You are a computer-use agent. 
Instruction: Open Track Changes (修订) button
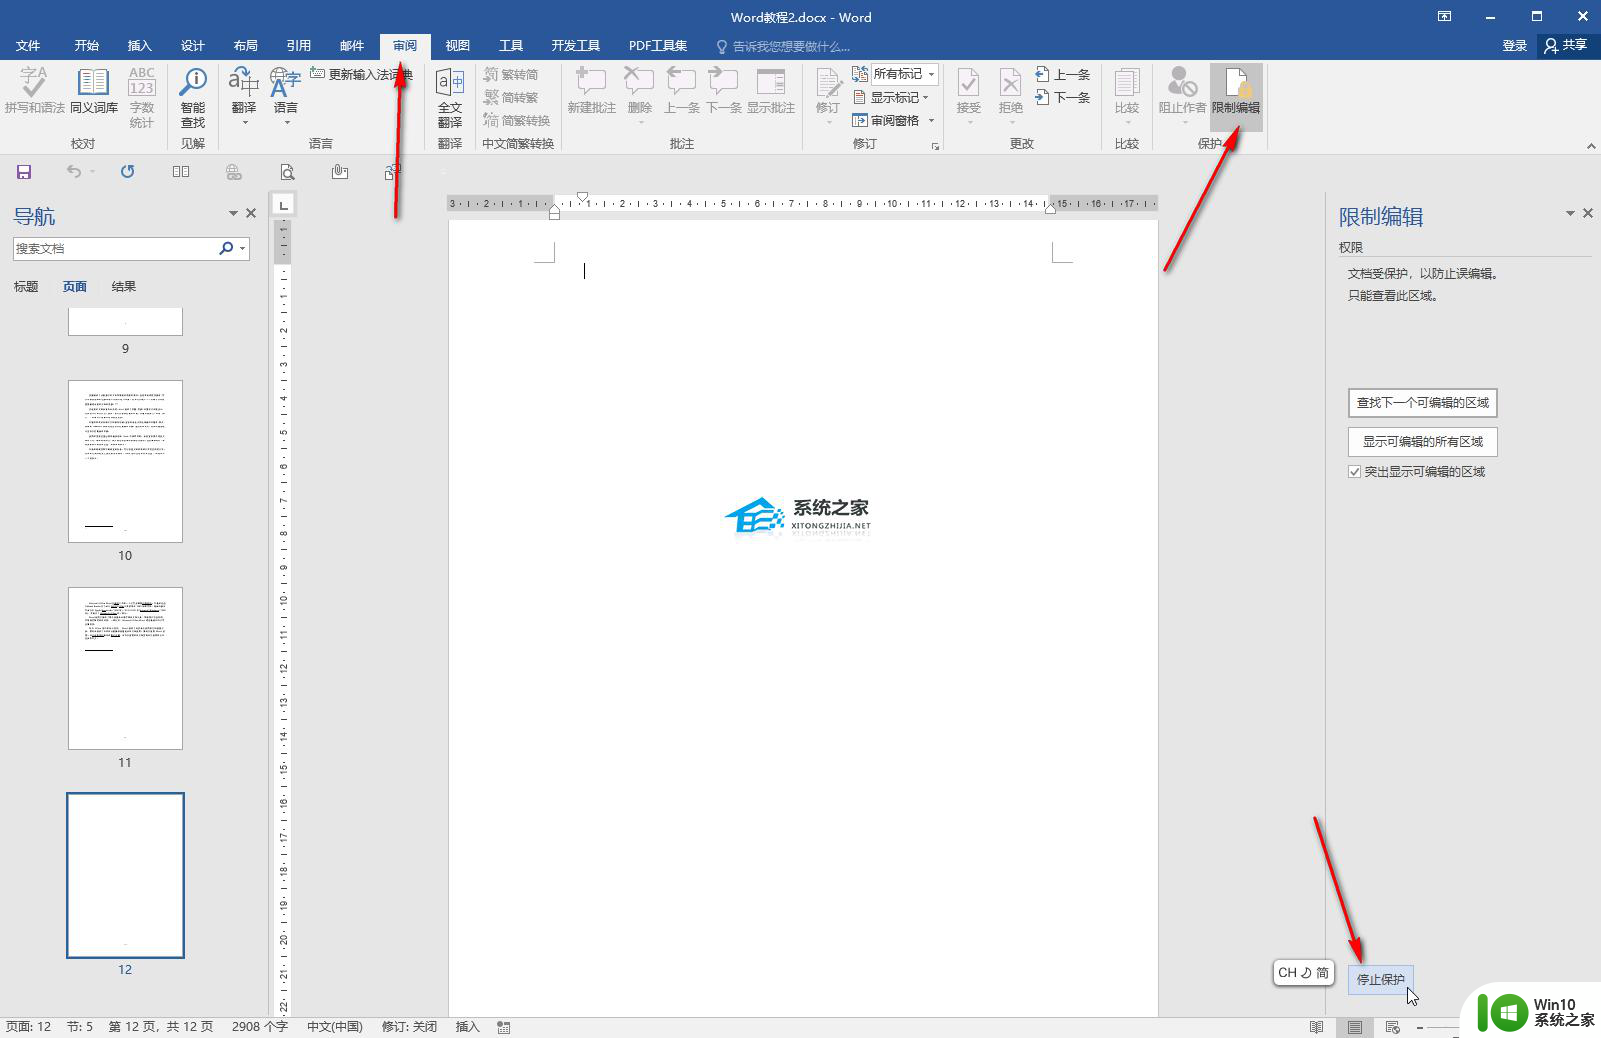click(828, 95)
